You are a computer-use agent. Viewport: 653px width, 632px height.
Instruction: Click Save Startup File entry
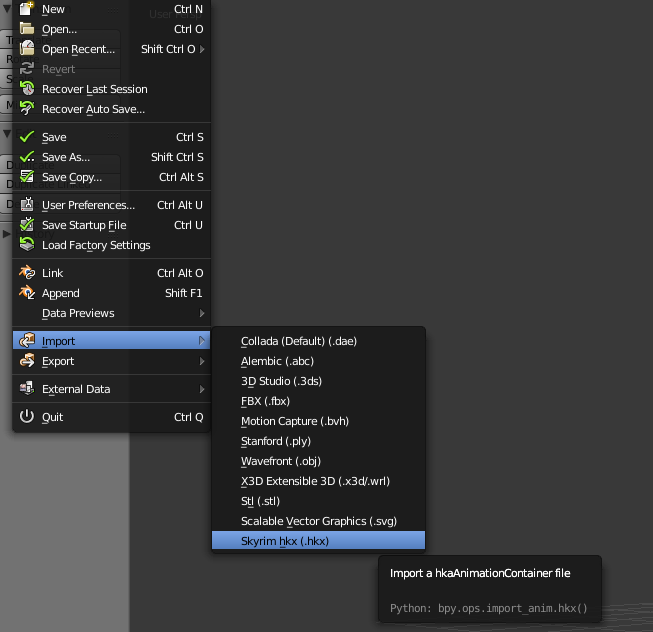coord(112,225)
